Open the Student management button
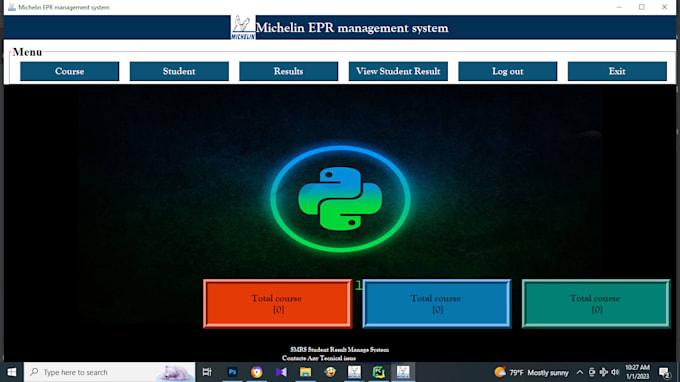This screenshot has height=382, width=680. pos(179,71)
